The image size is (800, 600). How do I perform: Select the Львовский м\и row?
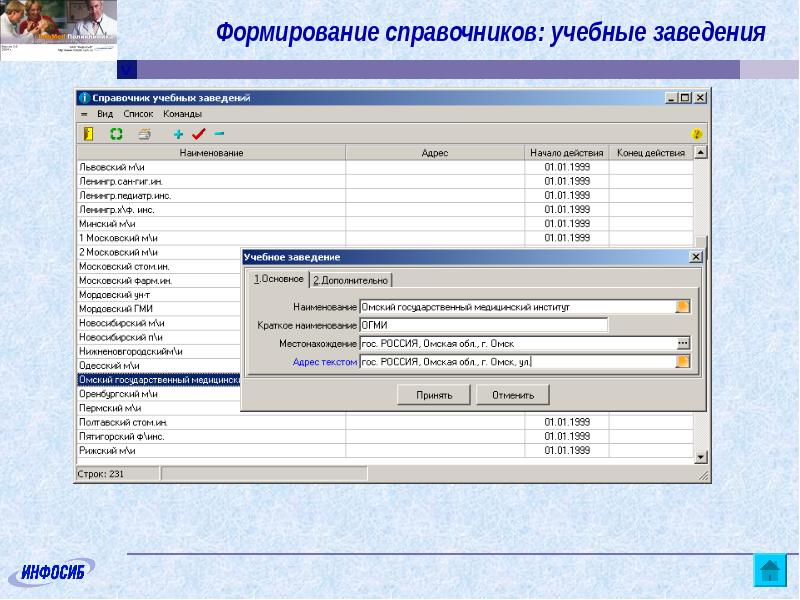(x=210, y=167)
